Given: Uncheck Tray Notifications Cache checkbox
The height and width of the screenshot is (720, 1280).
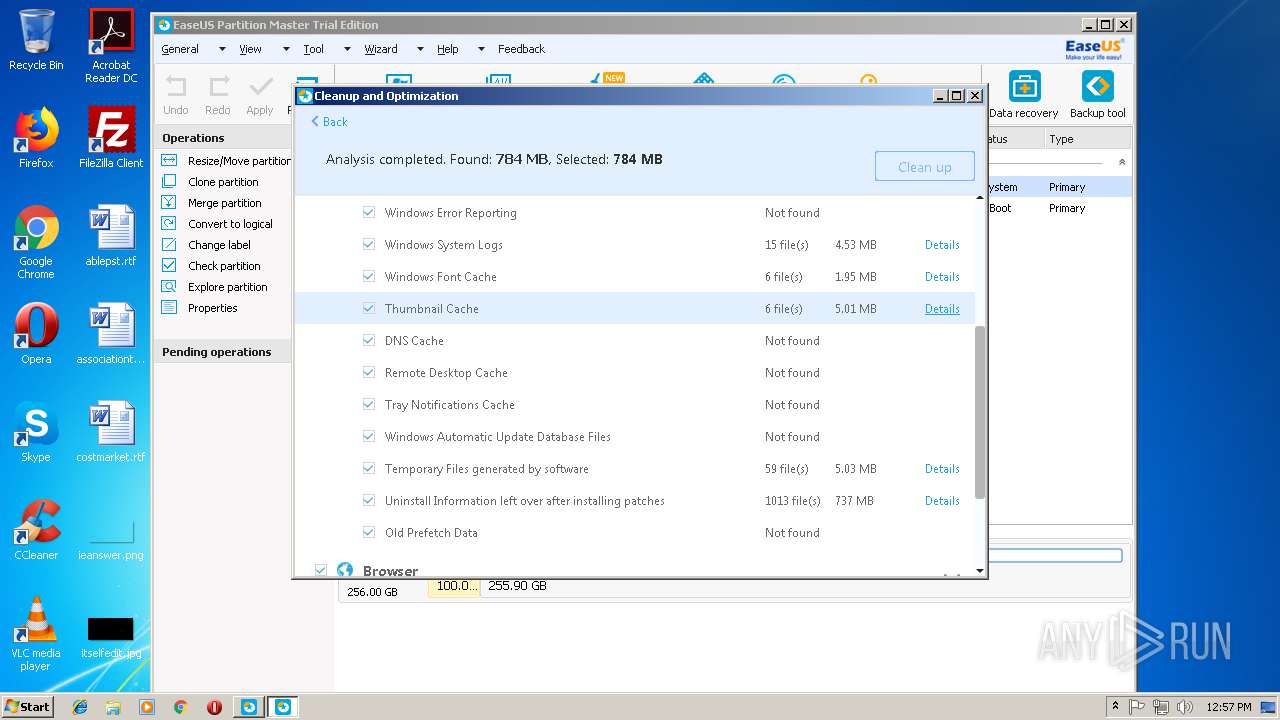Looking at the screenshot, I should pos(369,405).
